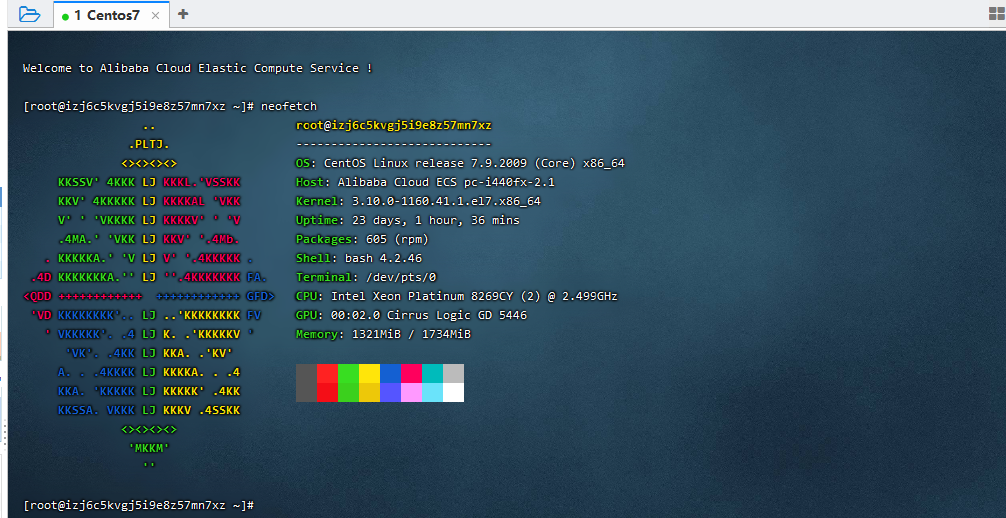Click the Packages: 605 (rpm) line
Screen dimensions: 1006x518
pyautogui.click(x=362, y=239)
